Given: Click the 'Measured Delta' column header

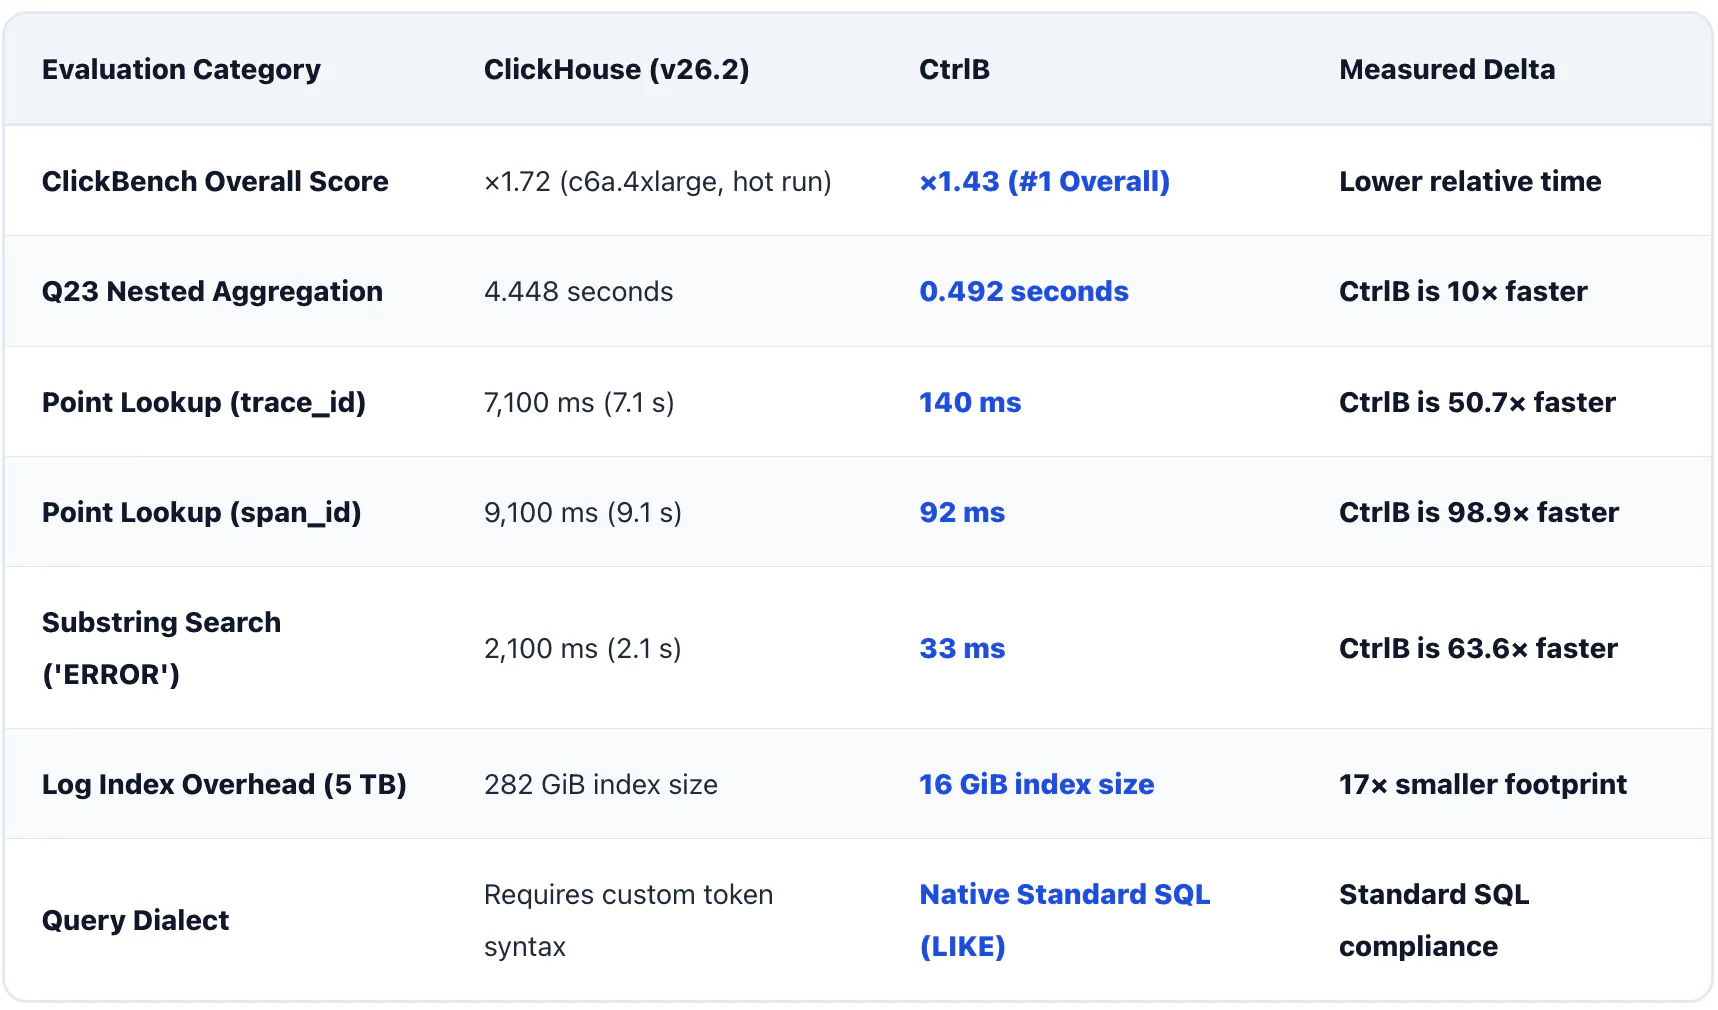Looking at the screenshot, I should pos(1447,70).
